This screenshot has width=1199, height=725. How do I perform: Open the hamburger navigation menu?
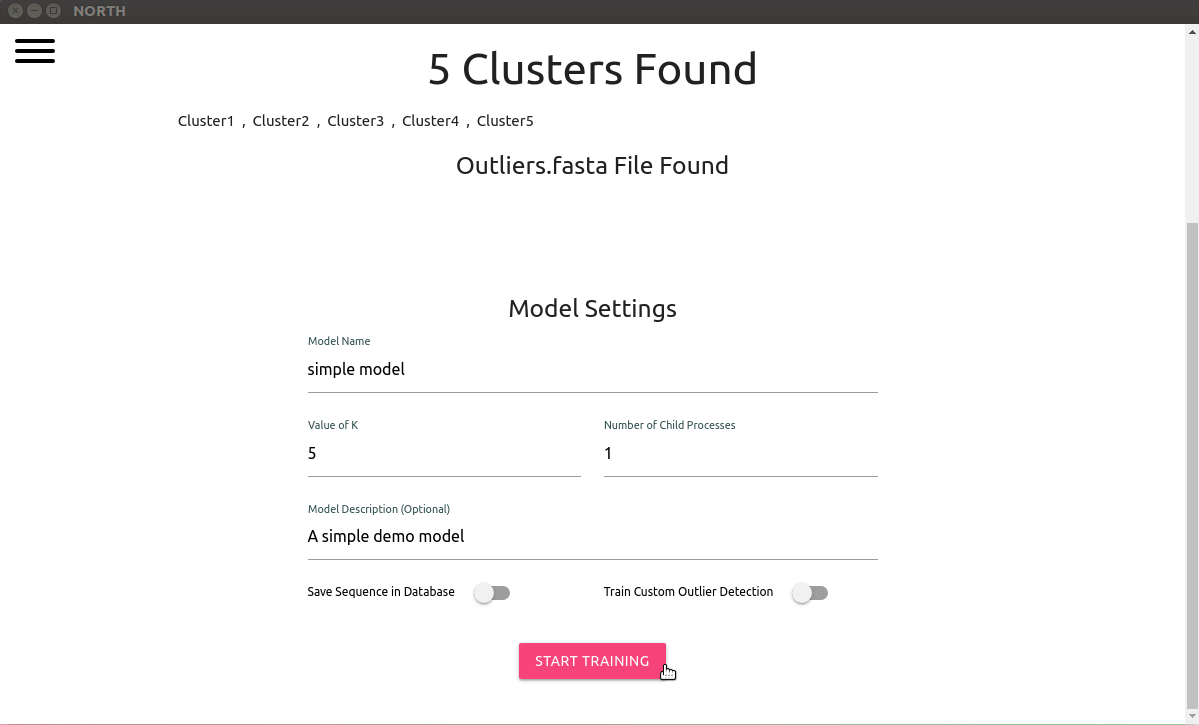(x=34, y=50)
